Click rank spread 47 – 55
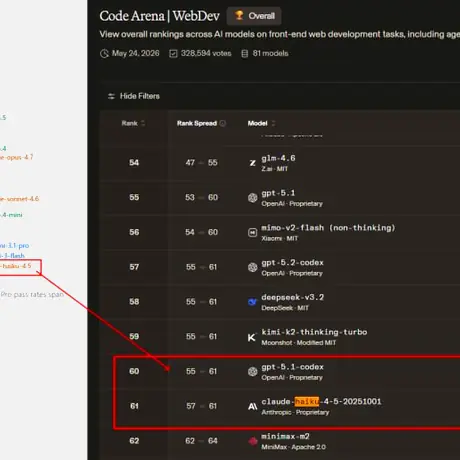 pos(201,163)
